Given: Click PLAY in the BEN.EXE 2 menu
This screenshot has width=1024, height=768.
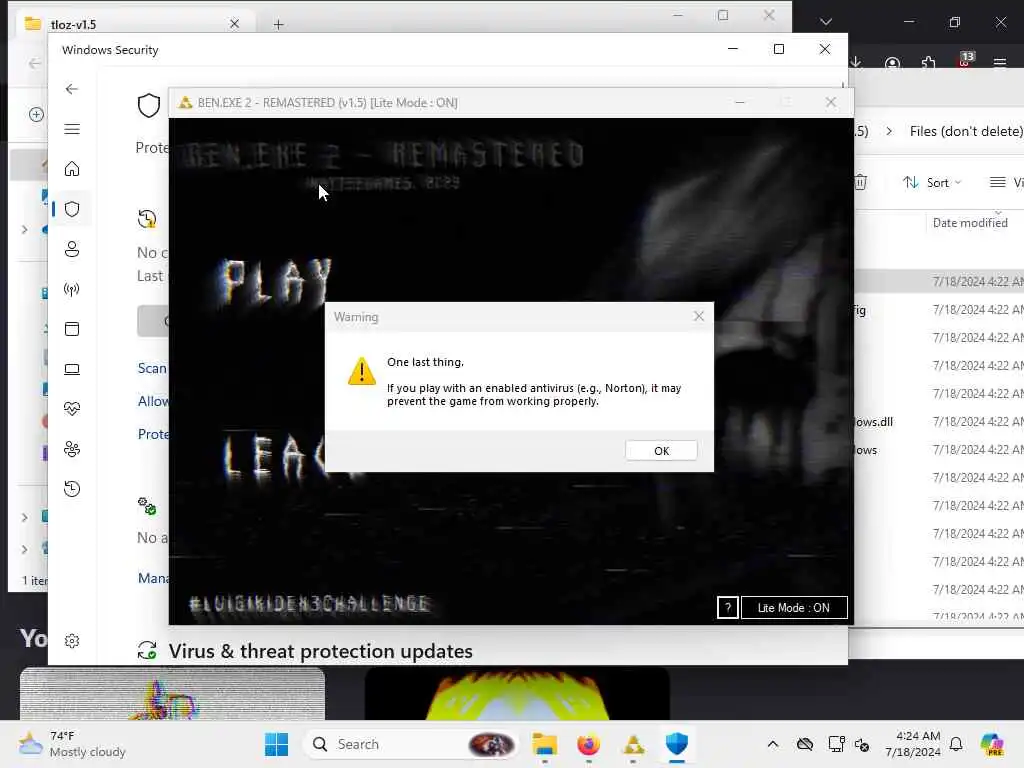Looking at the screenshot, I should point(276,281).
